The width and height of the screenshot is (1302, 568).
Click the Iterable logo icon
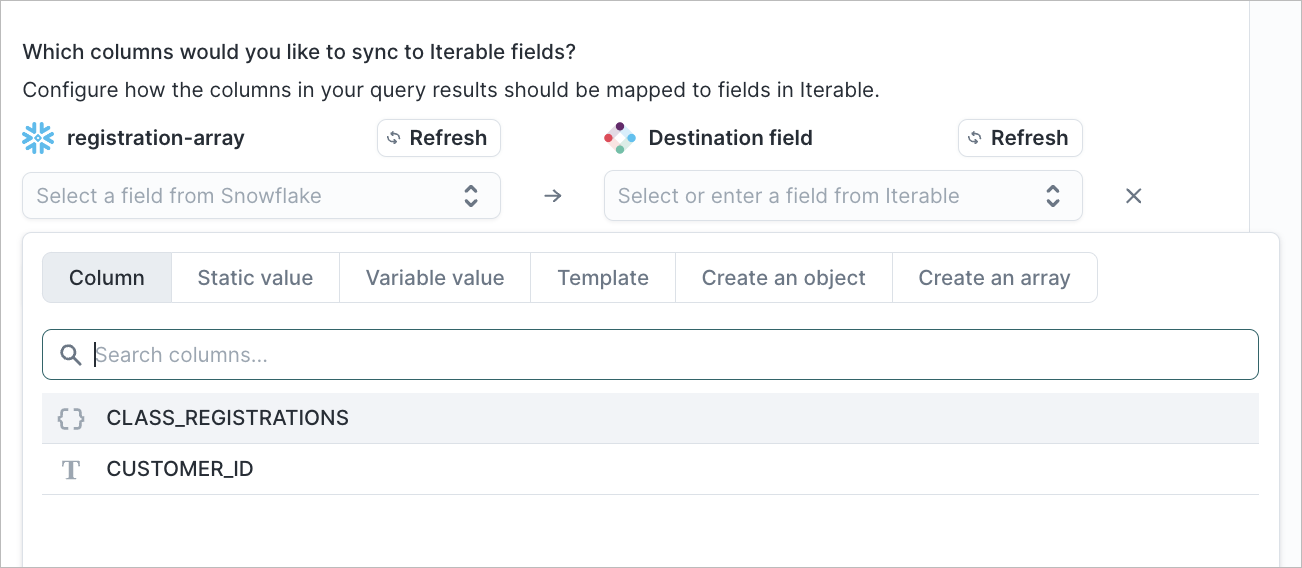point(620,138)
